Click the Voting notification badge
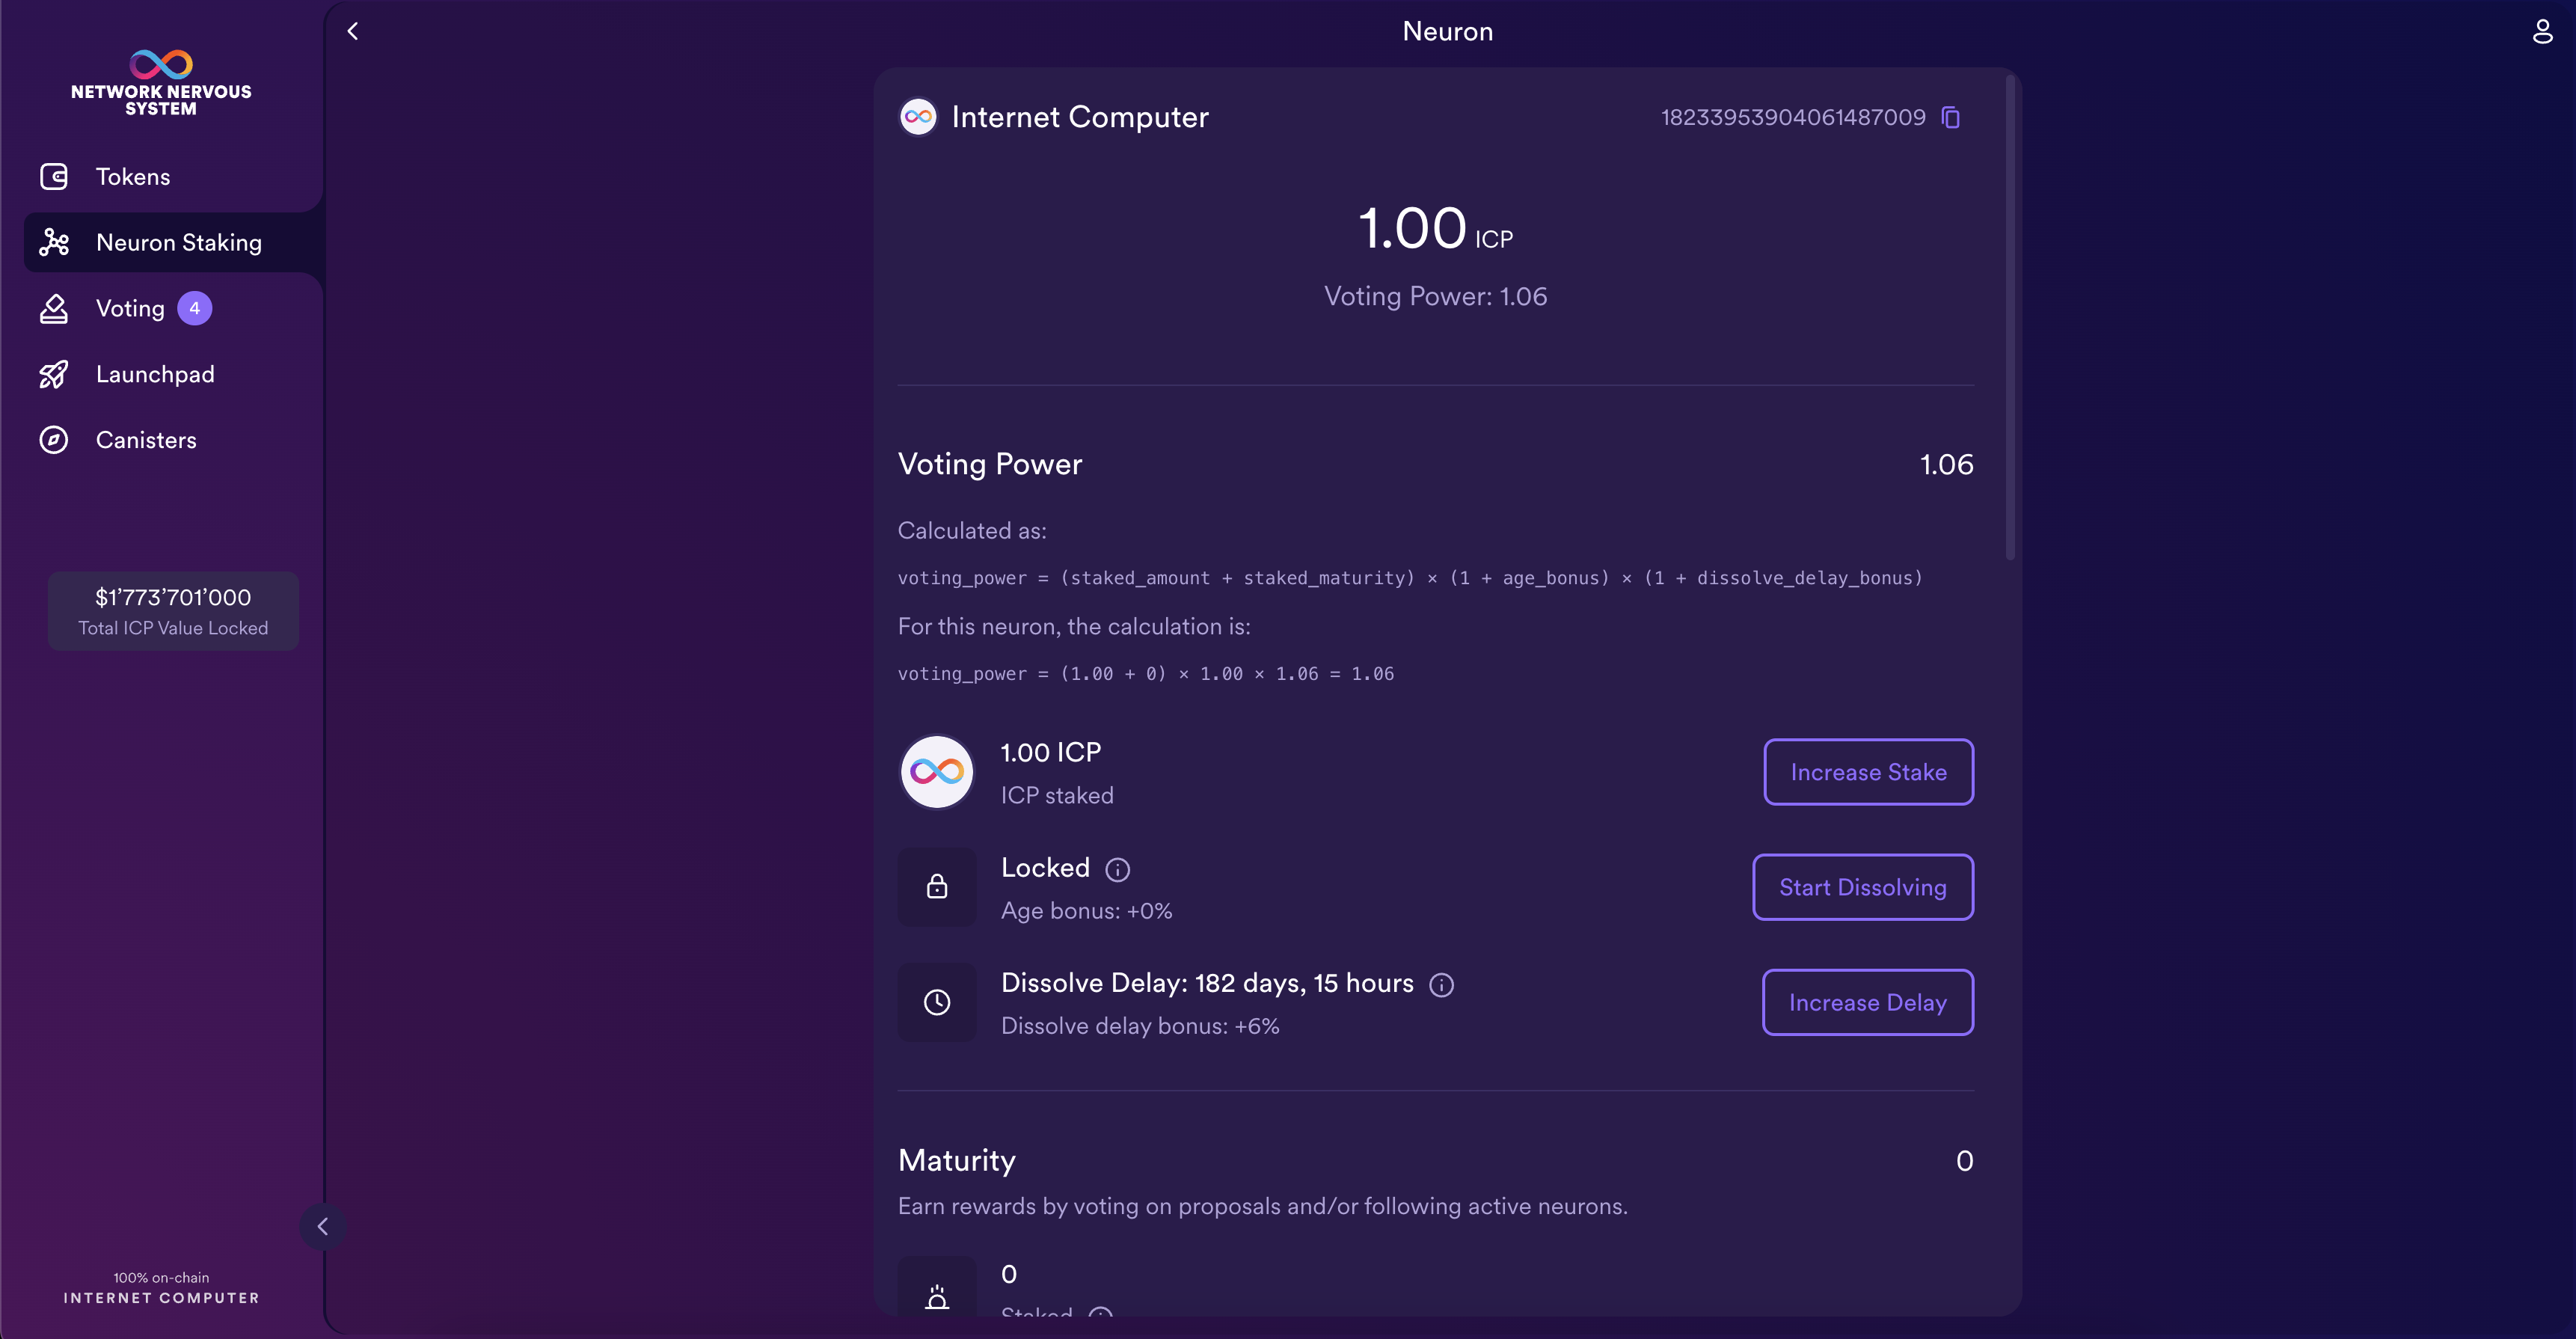2576x1339 pixels. [x=194, y=308]
